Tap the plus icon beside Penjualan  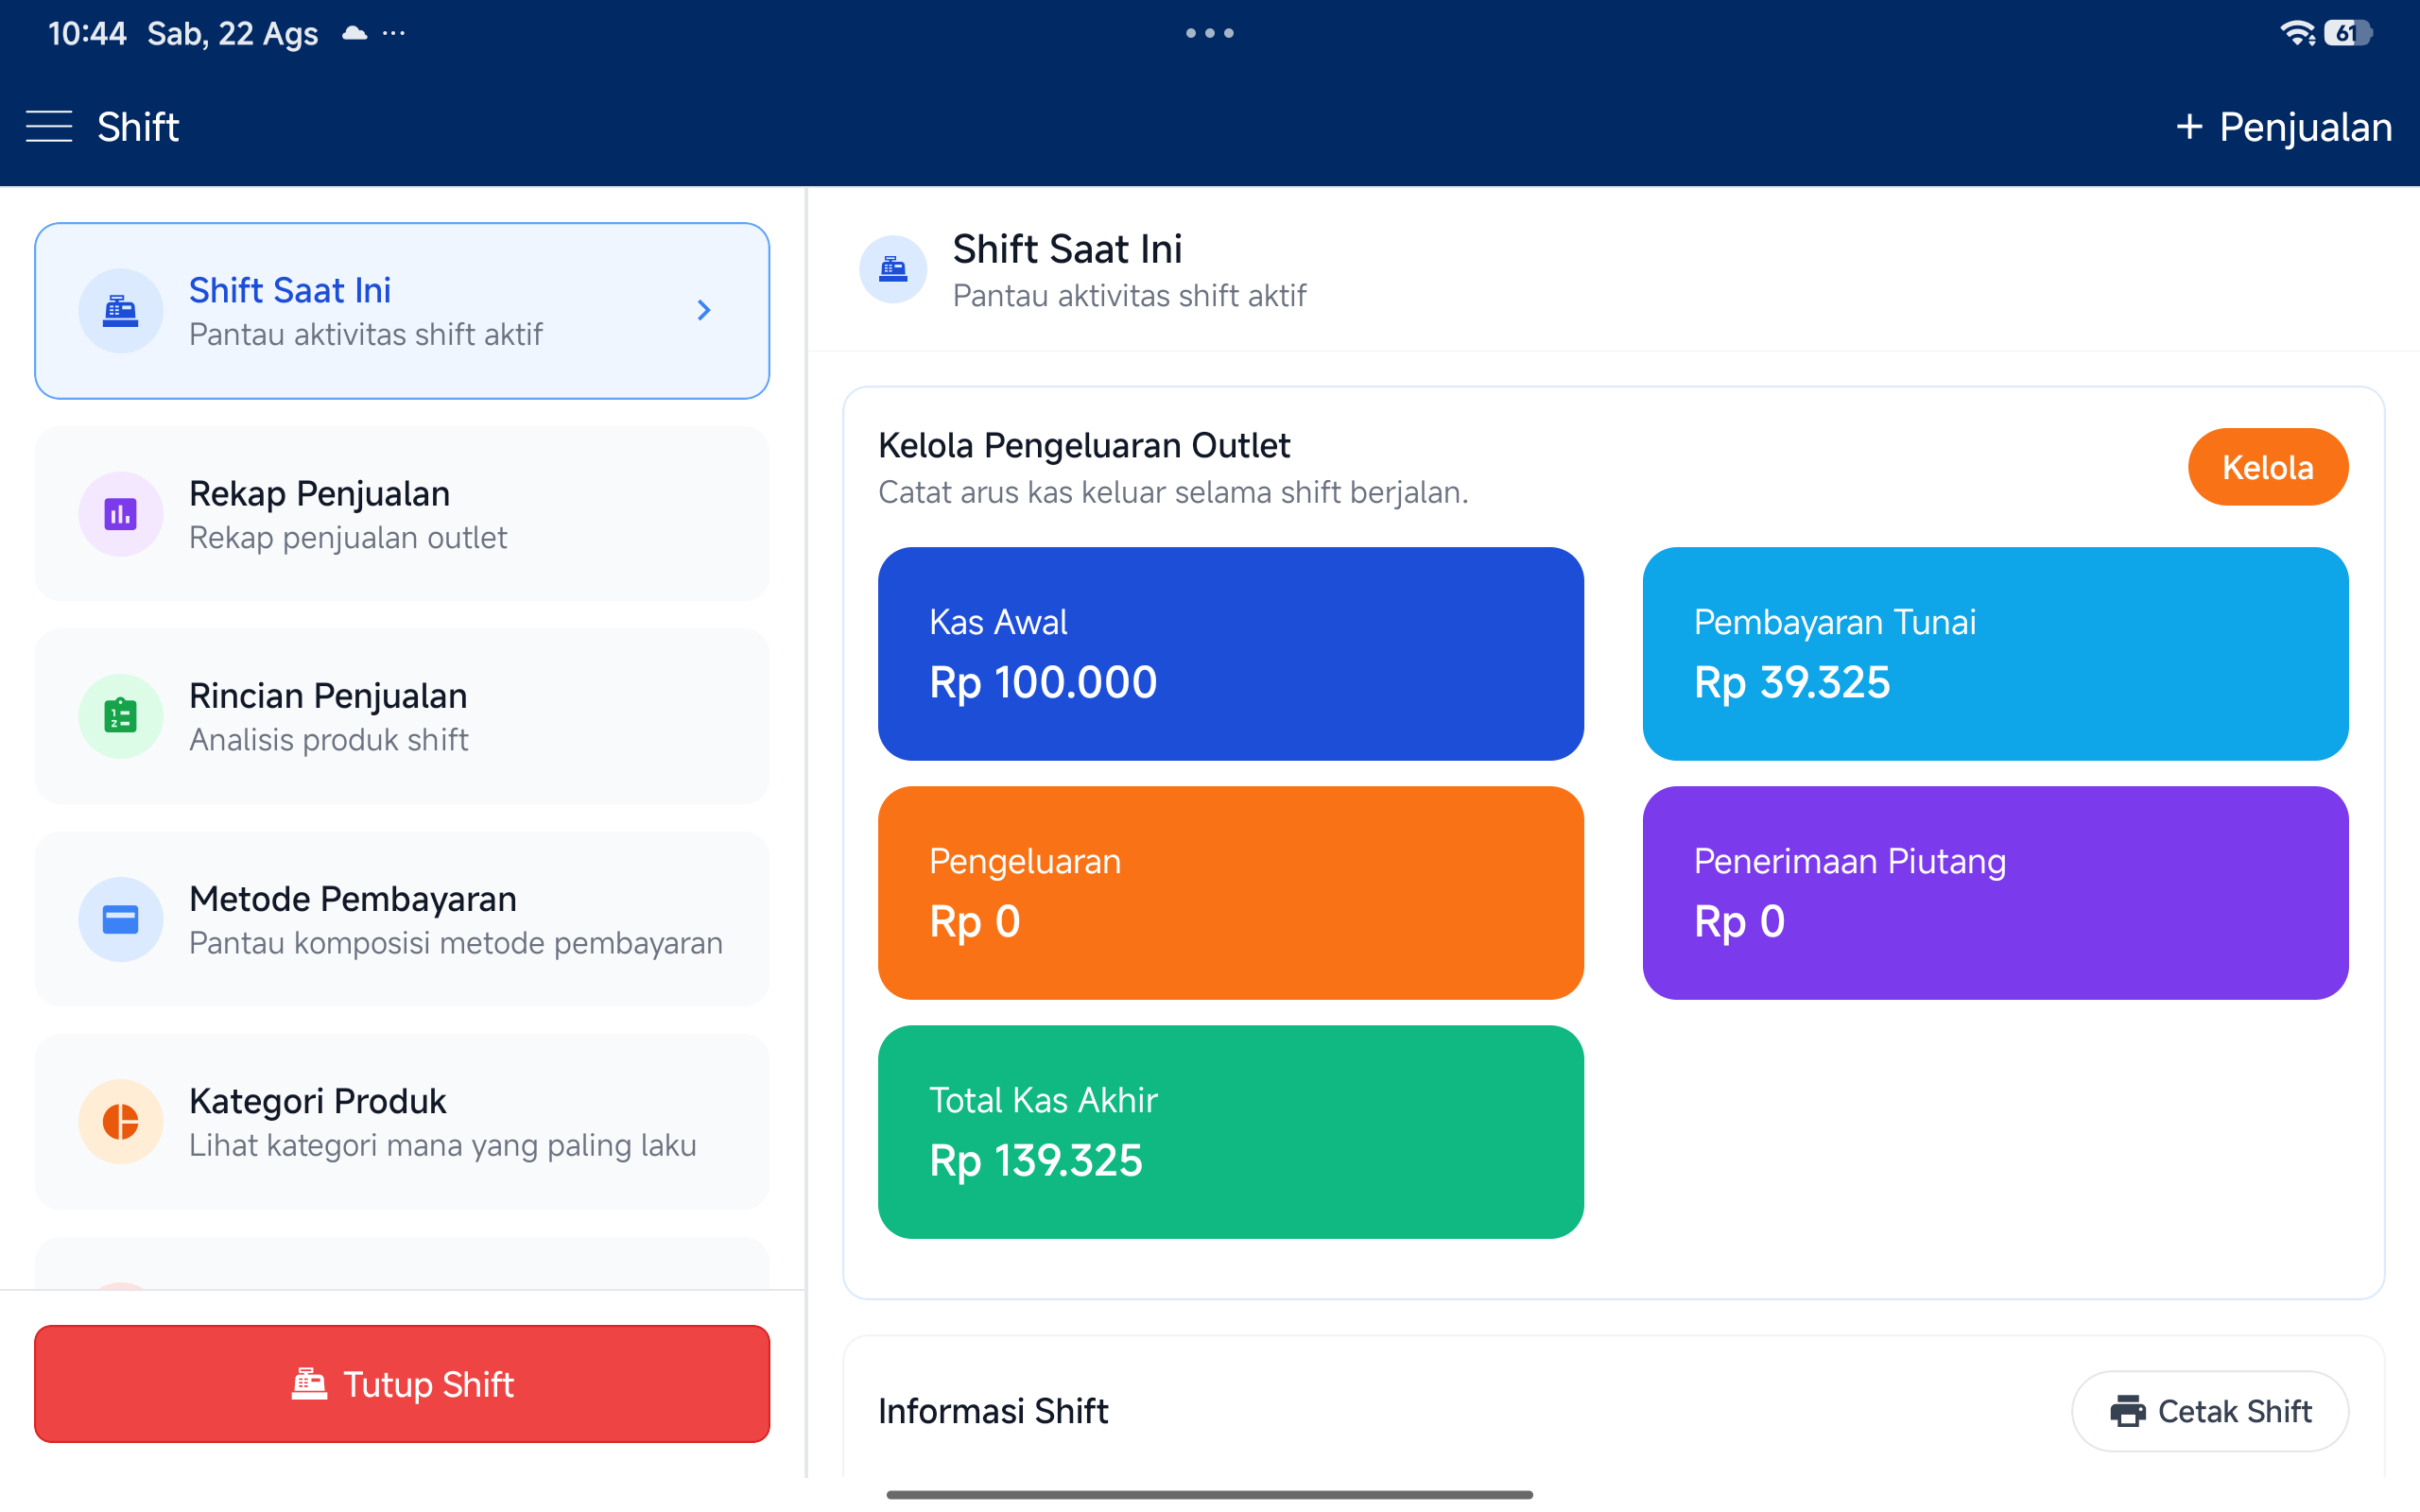tap(2189, 127)
